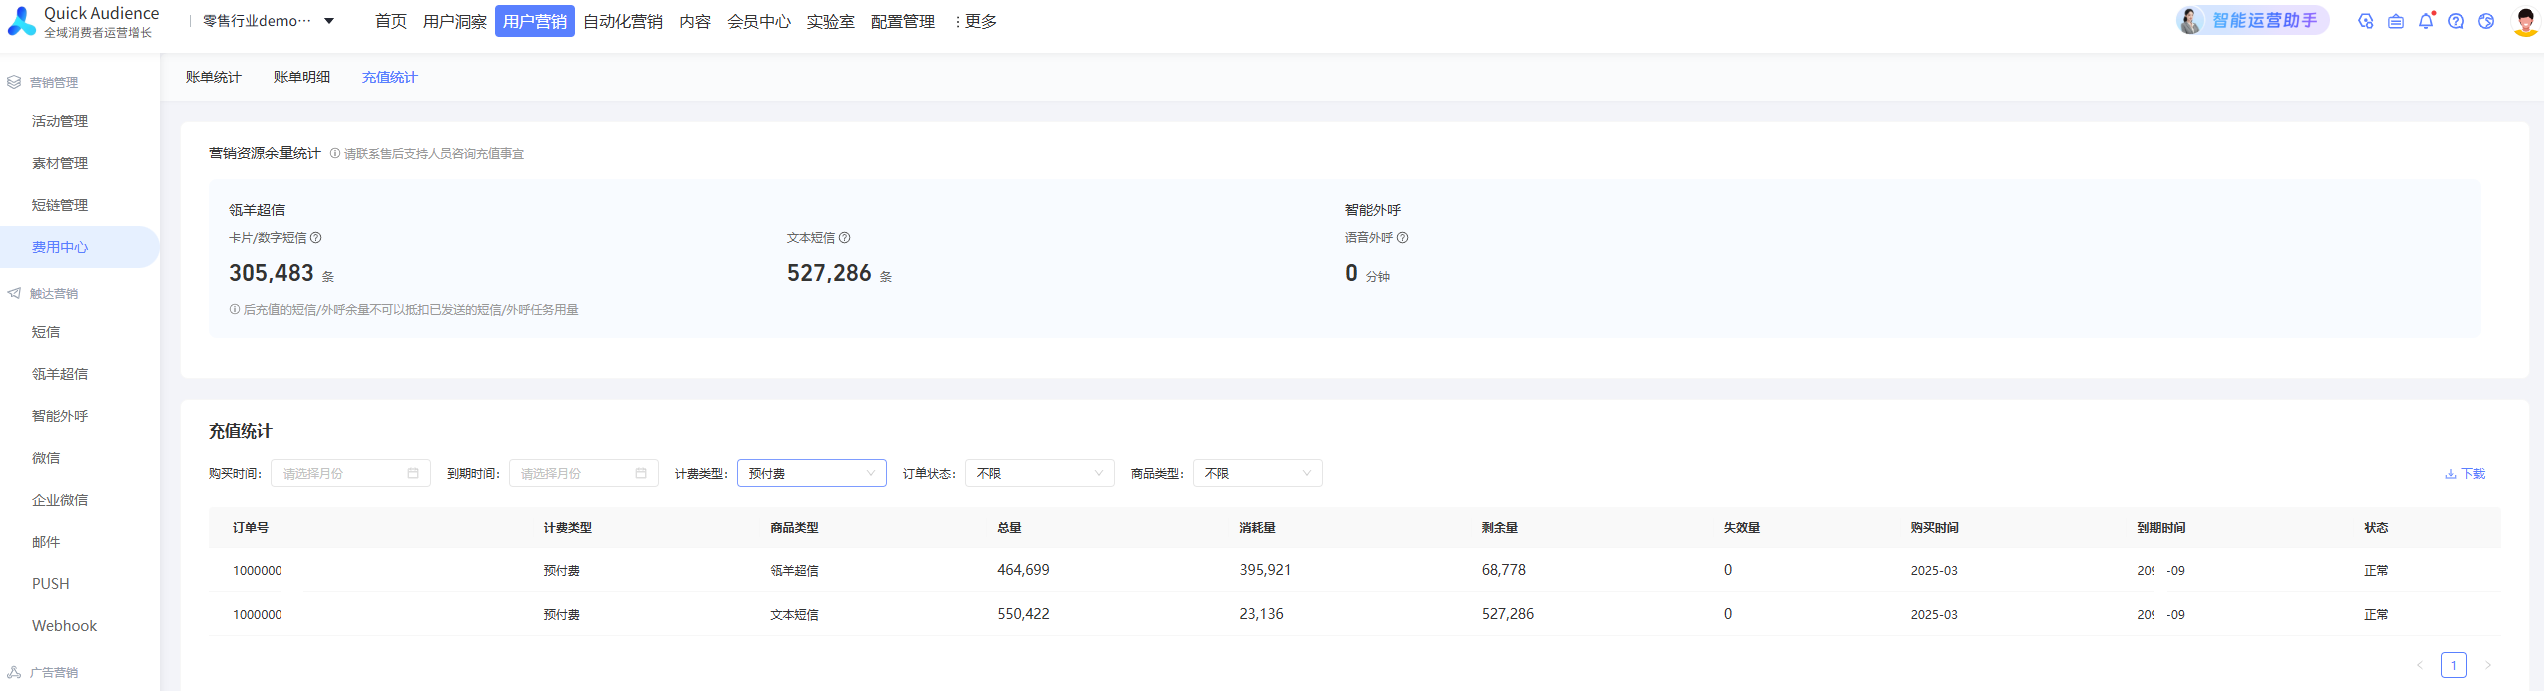Open 素材管理 in the sidebar
The width and height of the screenshot is (2544, 691).
click(x=60, y=163)
